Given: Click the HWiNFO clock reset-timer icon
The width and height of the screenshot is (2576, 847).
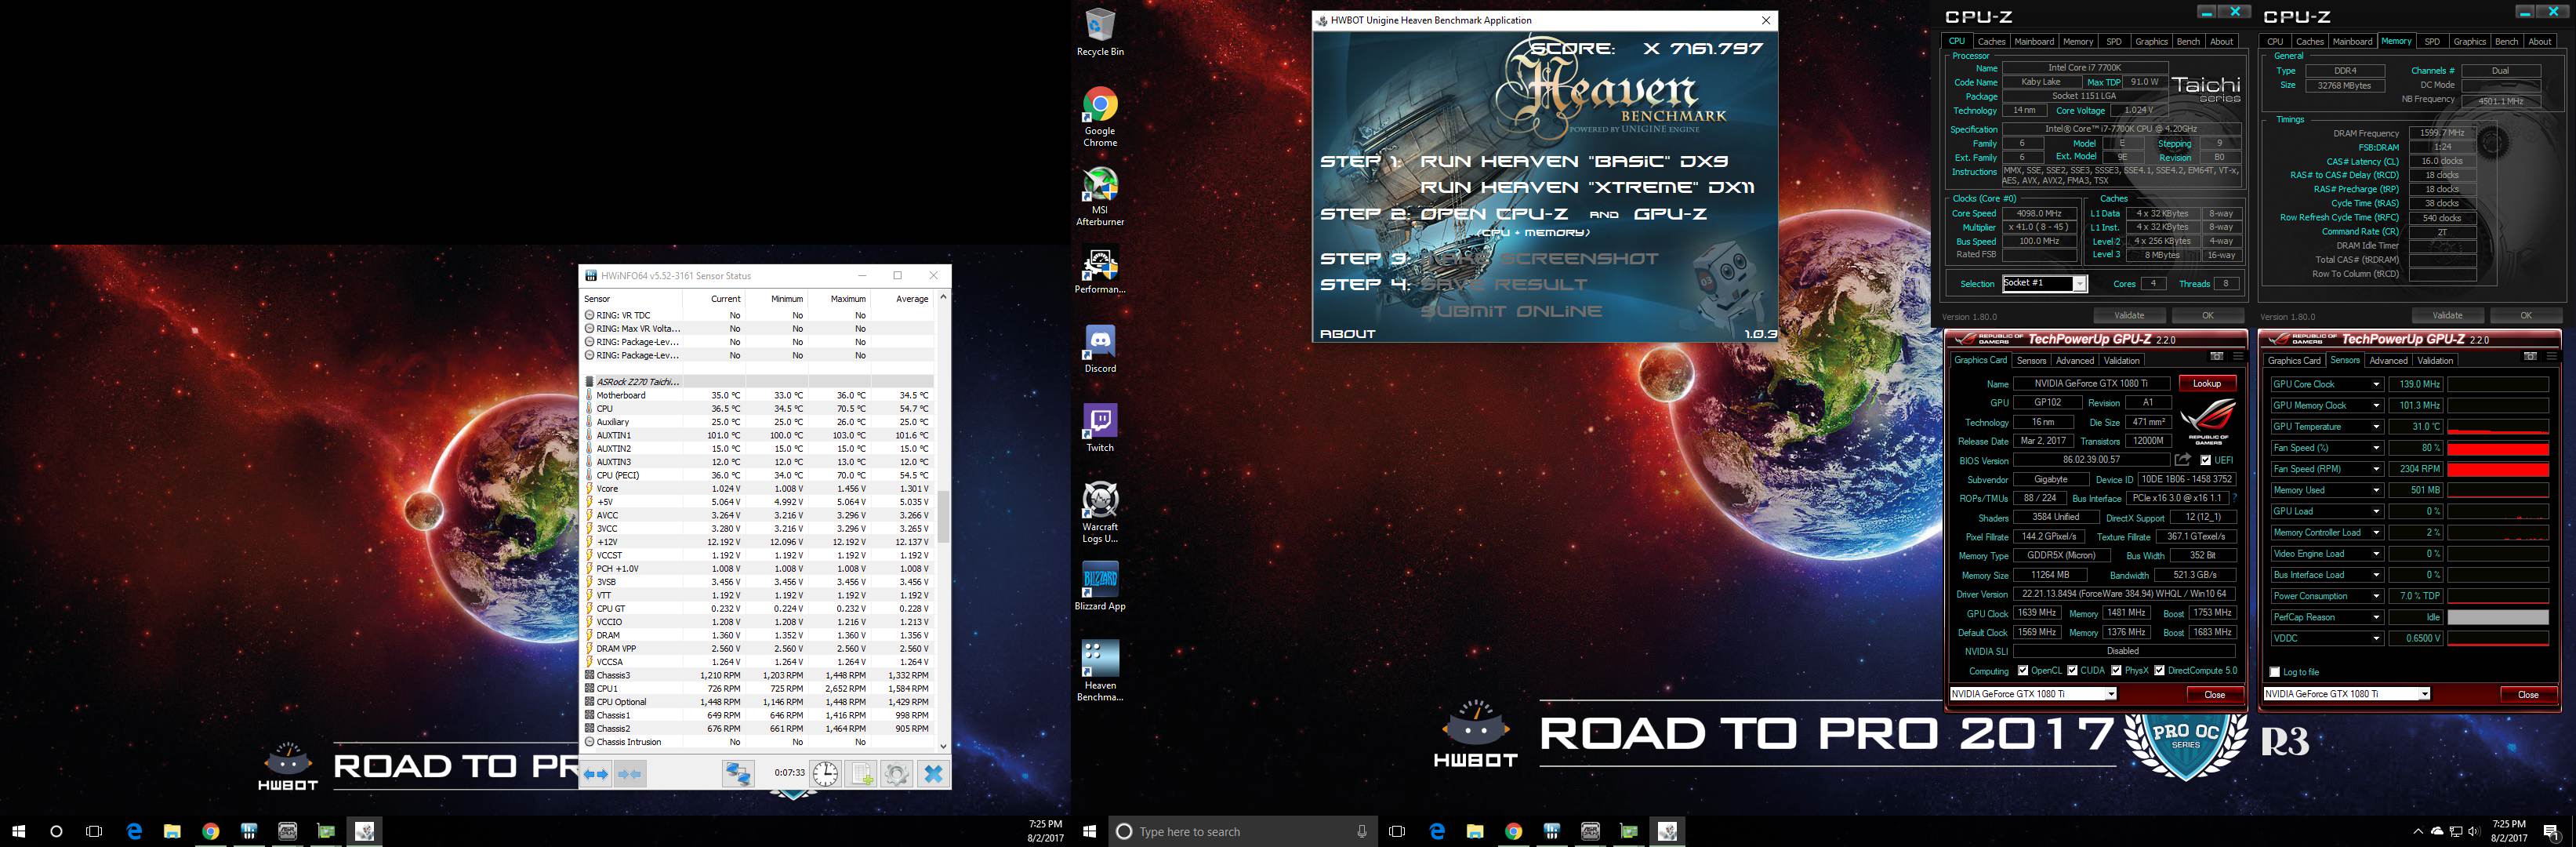Looking at the screenshot, I should click(825, 774).
